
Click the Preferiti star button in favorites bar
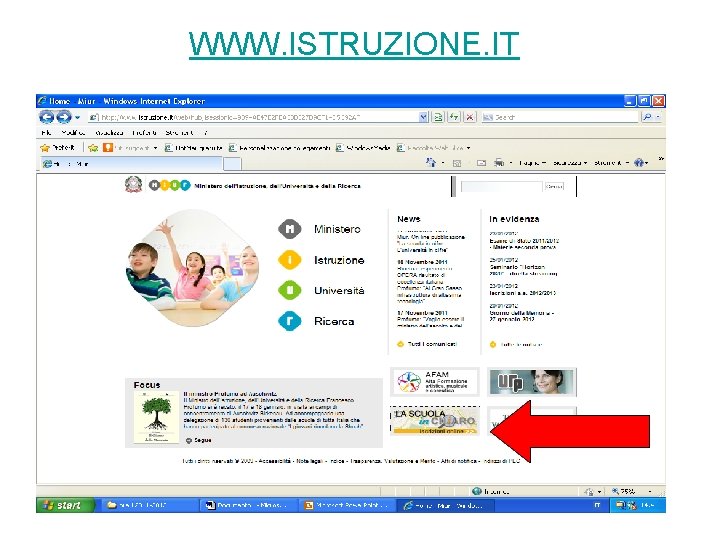(57, 148)
